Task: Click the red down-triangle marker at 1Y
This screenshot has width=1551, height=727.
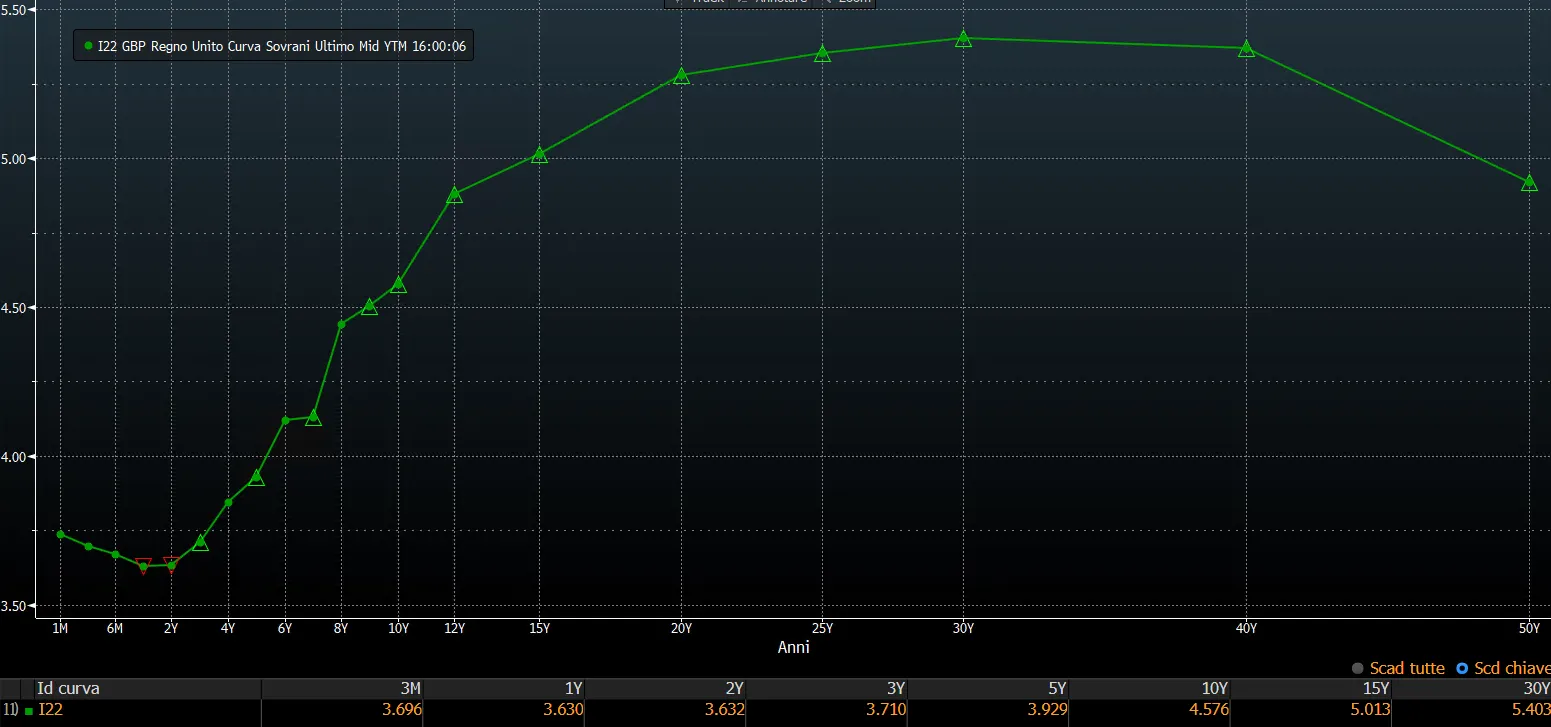Action: click(143, 566)
